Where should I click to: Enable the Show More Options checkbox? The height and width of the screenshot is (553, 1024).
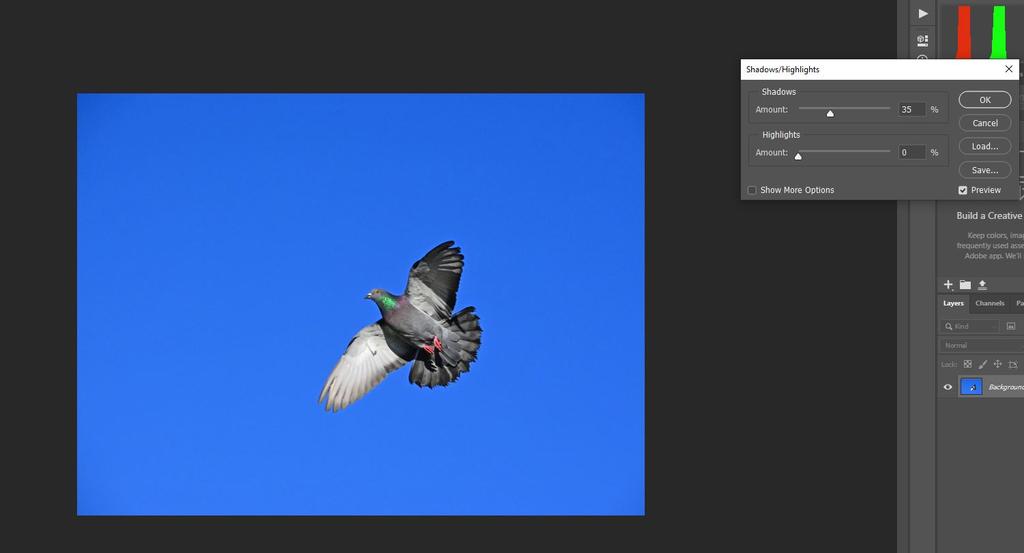click(x=752, y=190)
